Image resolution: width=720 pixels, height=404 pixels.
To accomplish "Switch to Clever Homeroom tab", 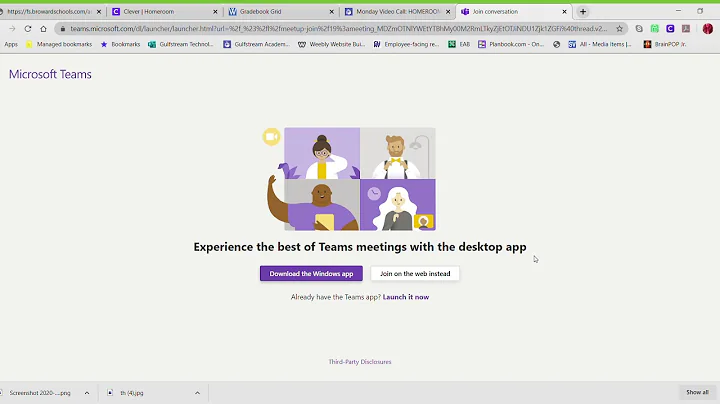I will pyautogui.click(x=163, y=11).
